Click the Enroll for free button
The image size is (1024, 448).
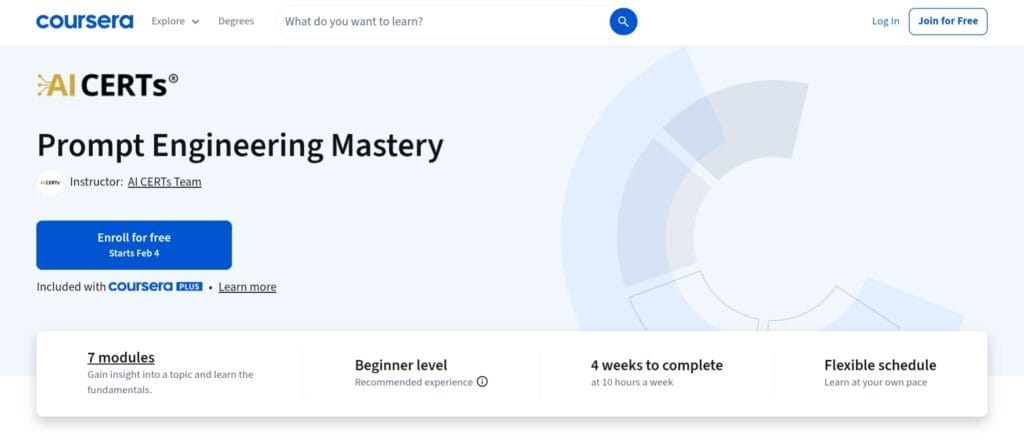click(x=134, y=245)
